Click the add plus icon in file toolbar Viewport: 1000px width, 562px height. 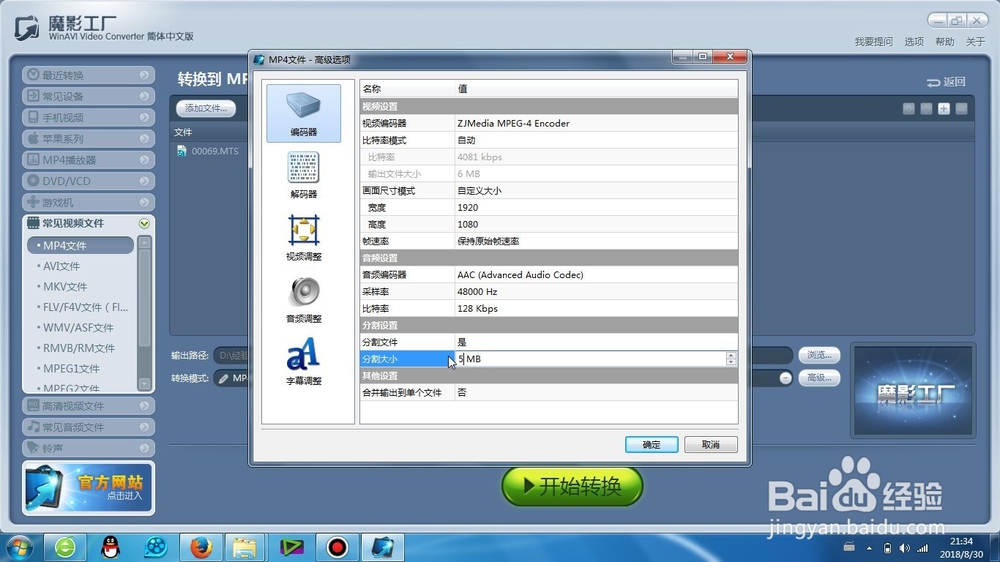(x=943, y=109)
